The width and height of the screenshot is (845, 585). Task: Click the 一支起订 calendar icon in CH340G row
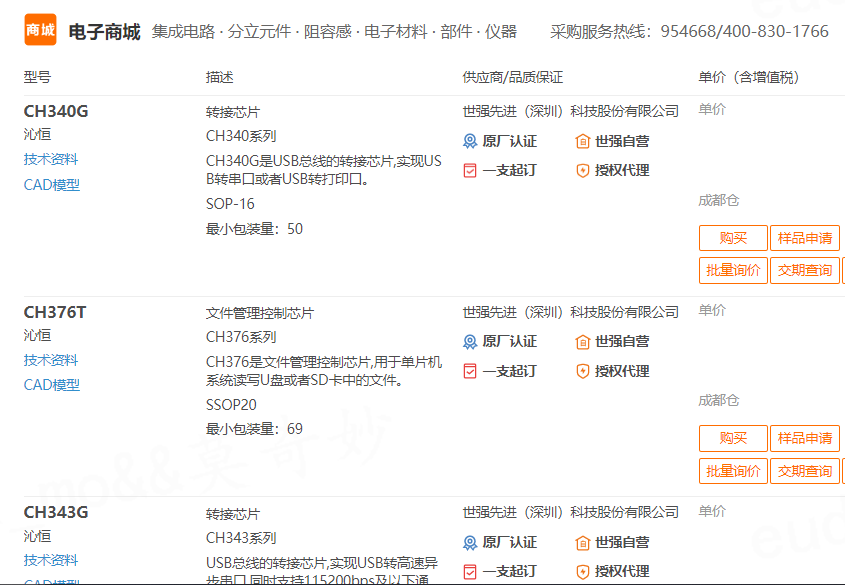point(470,171)
